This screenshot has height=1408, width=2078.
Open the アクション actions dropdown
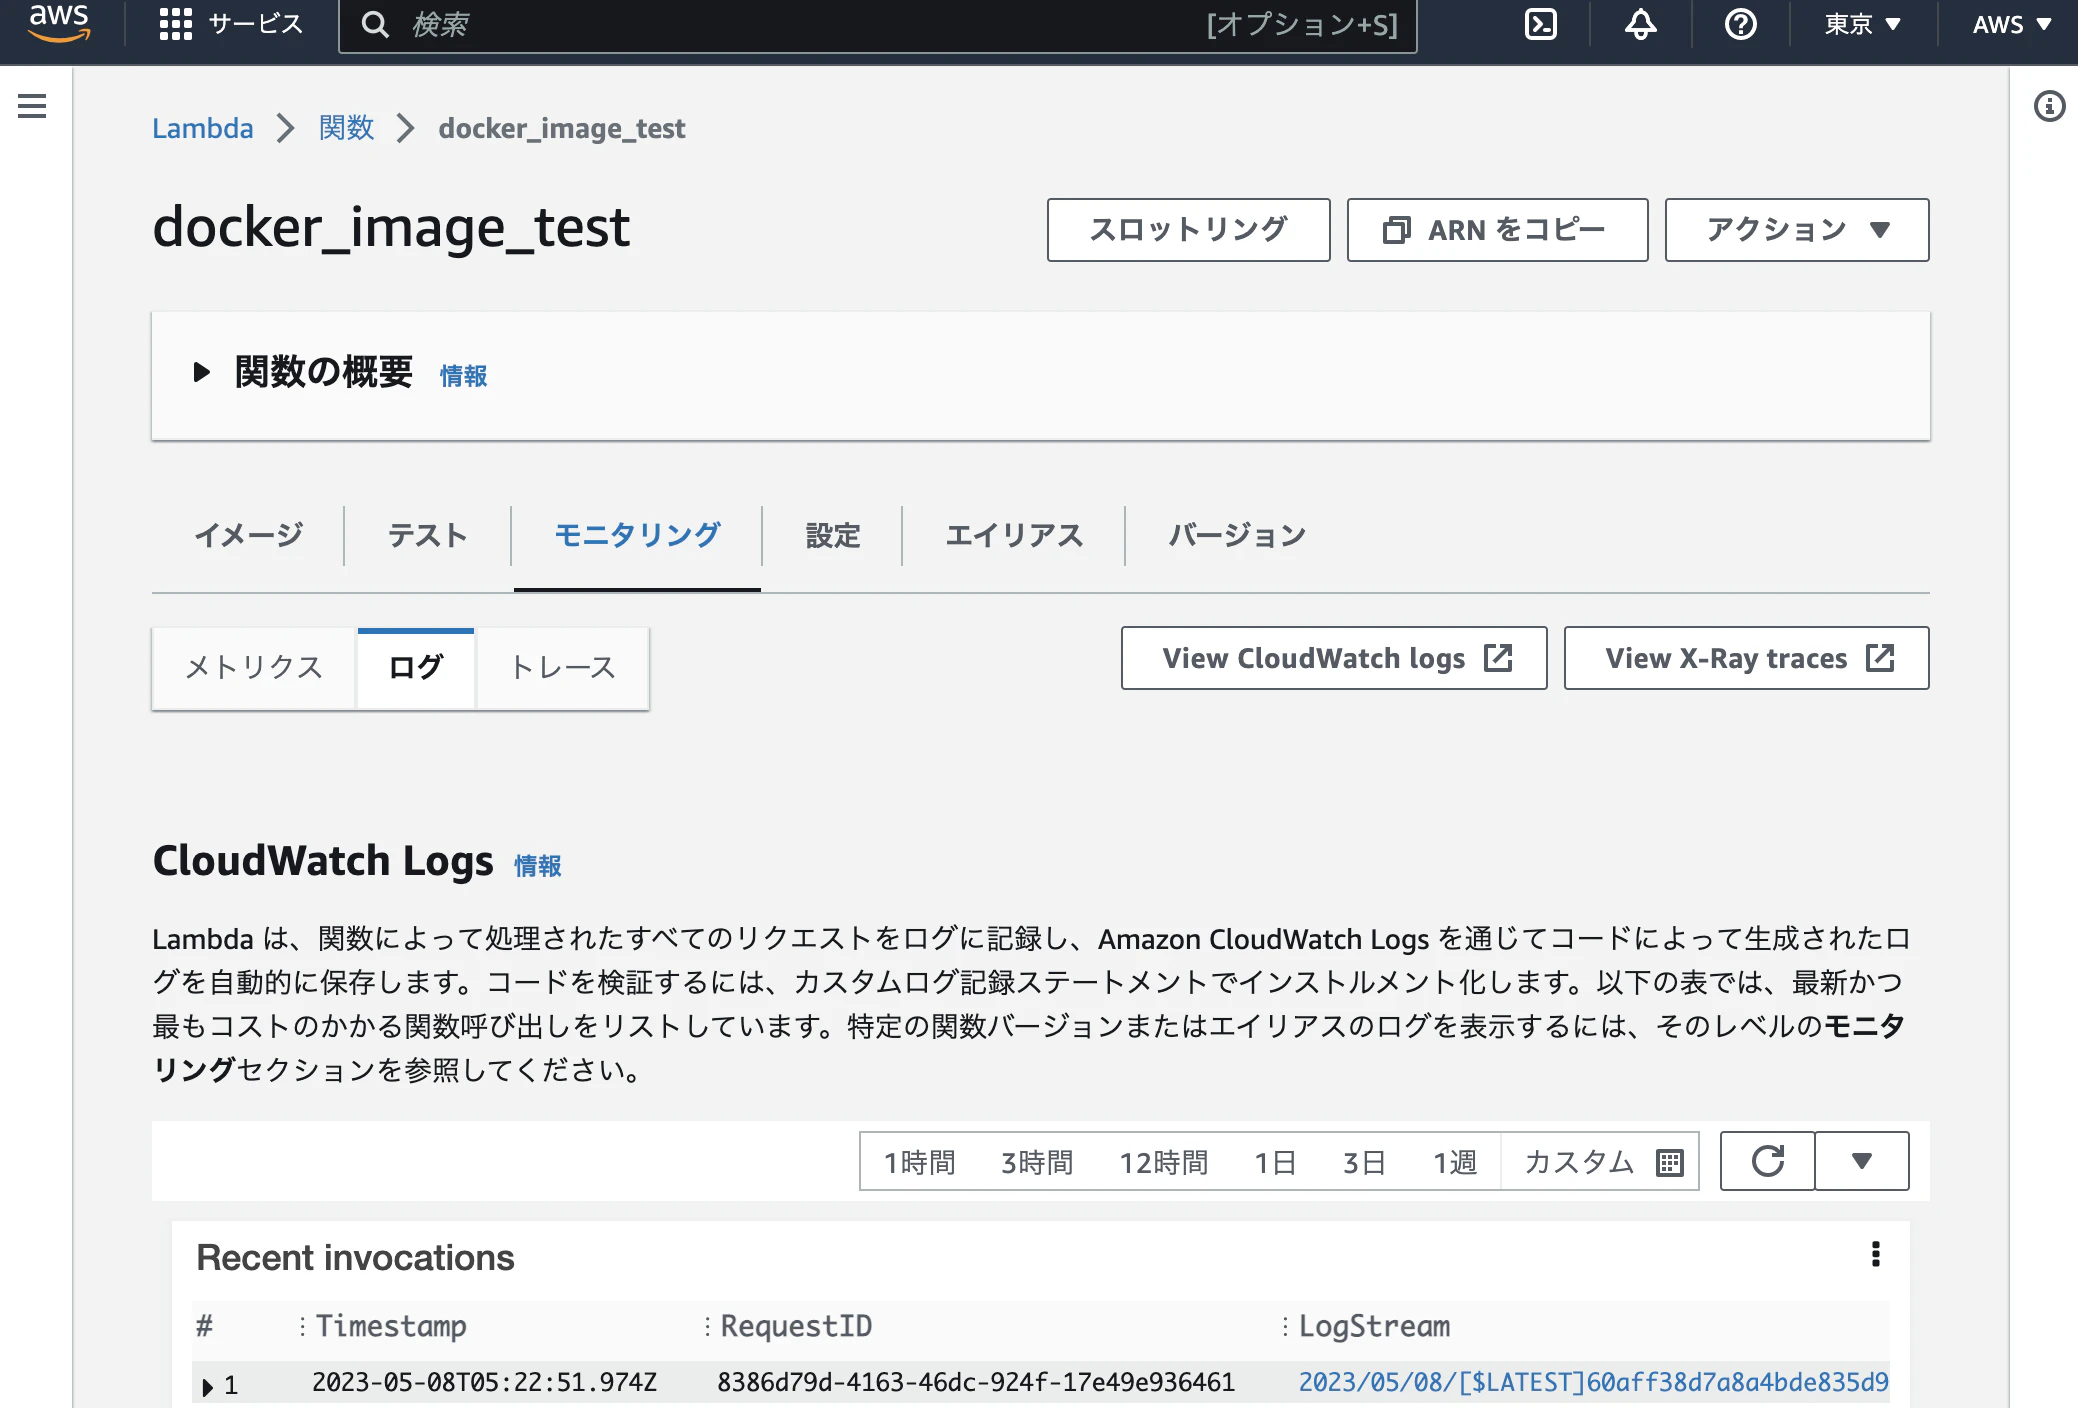click(x=1797, y=230)
